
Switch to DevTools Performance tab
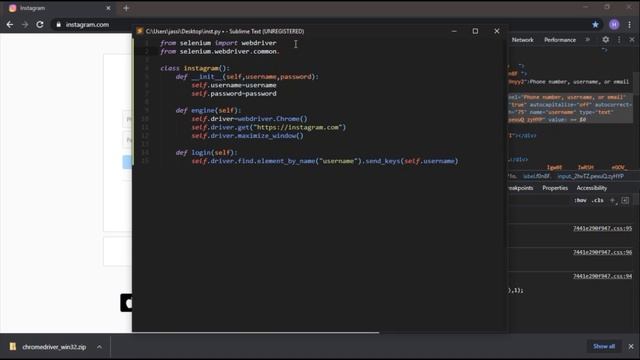[x=560, y=40]
